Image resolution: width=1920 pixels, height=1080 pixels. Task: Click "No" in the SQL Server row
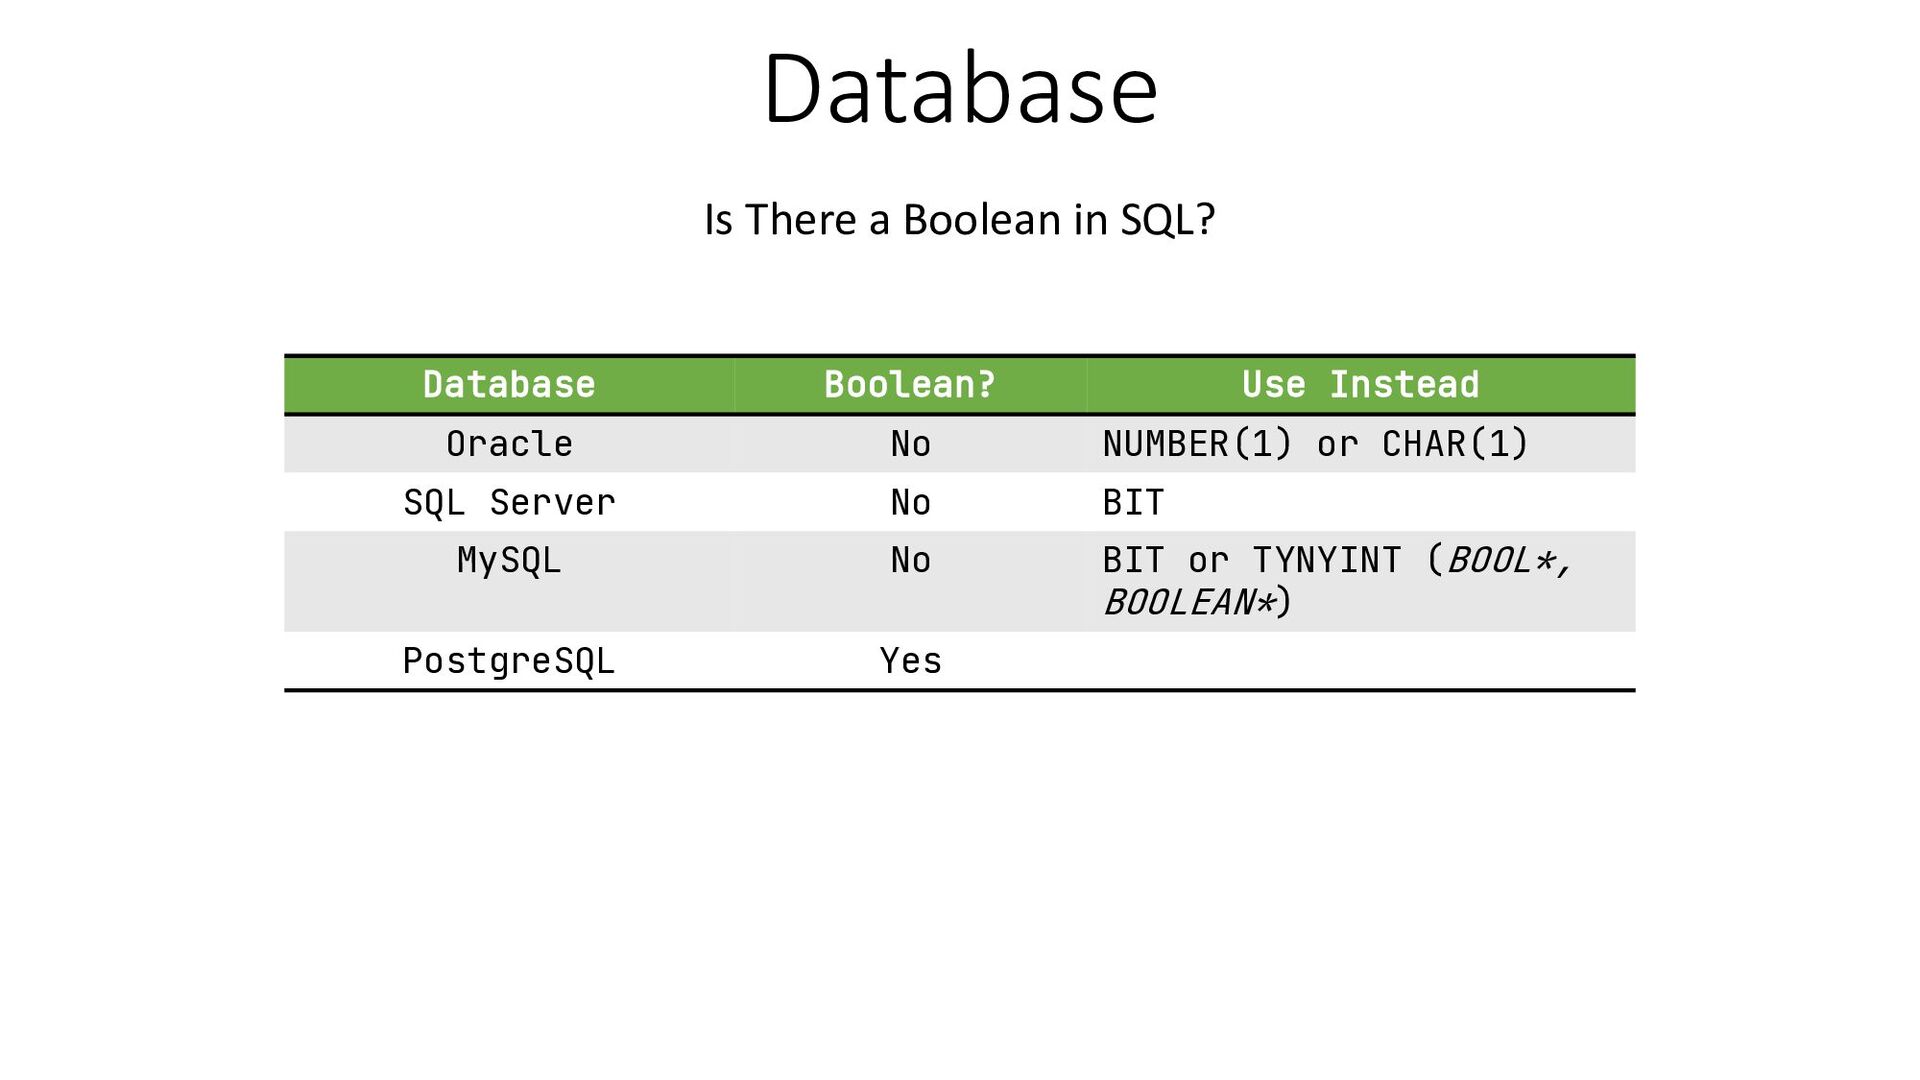(x=910, y=502)
